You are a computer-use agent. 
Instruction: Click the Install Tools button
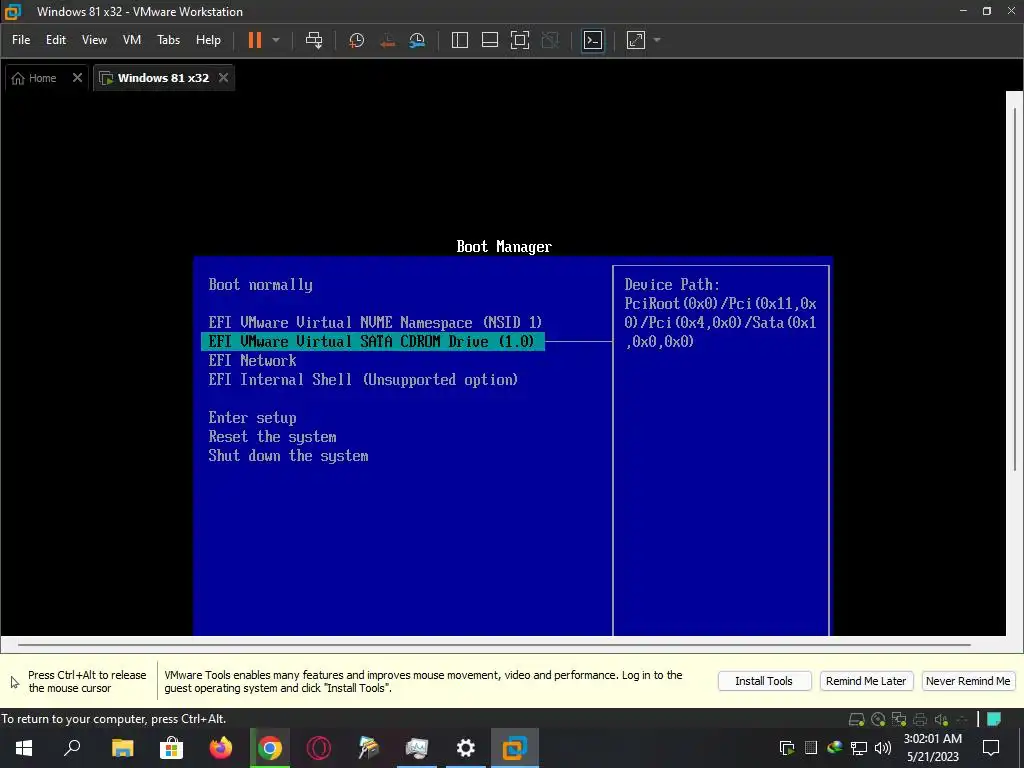[764, 681]
